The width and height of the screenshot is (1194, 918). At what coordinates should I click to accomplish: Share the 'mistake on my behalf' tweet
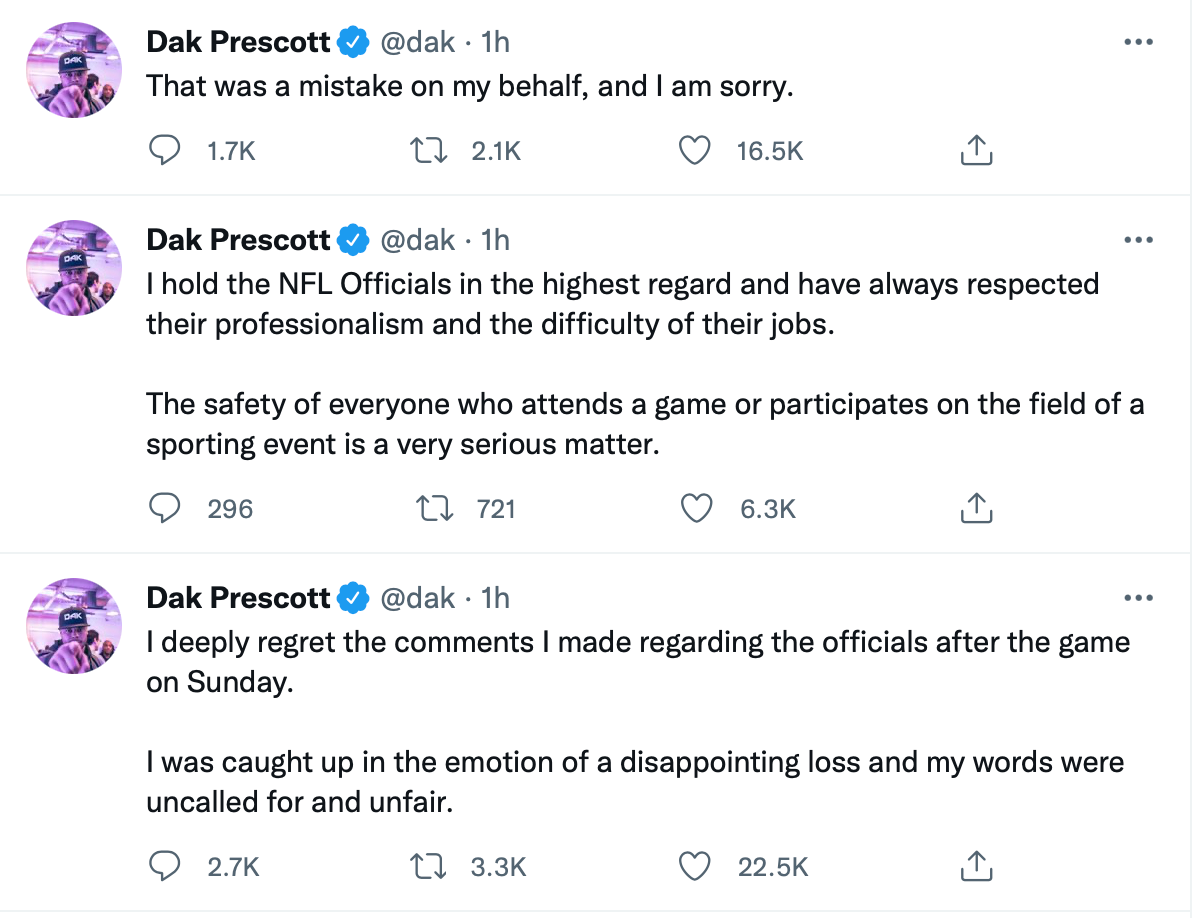pos(975,151)
